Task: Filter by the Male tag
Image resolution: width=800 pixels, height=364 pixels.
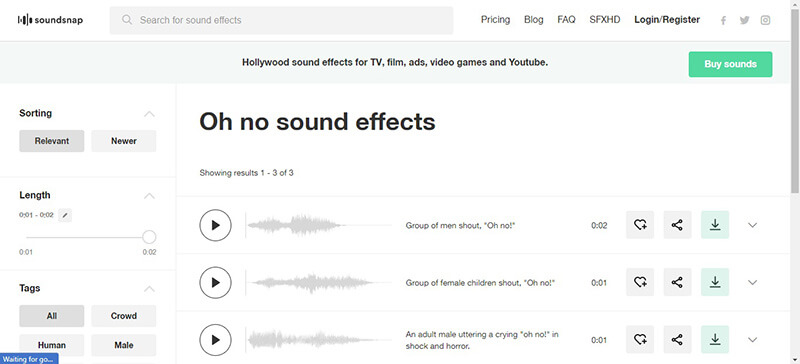Action: pos(123,345)
